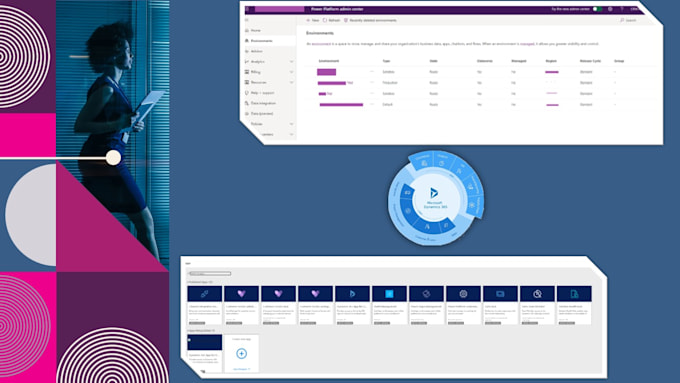680x383 pixels.
Task: Click the 'environment' link in the description text
Action: (x=321, y=44)
